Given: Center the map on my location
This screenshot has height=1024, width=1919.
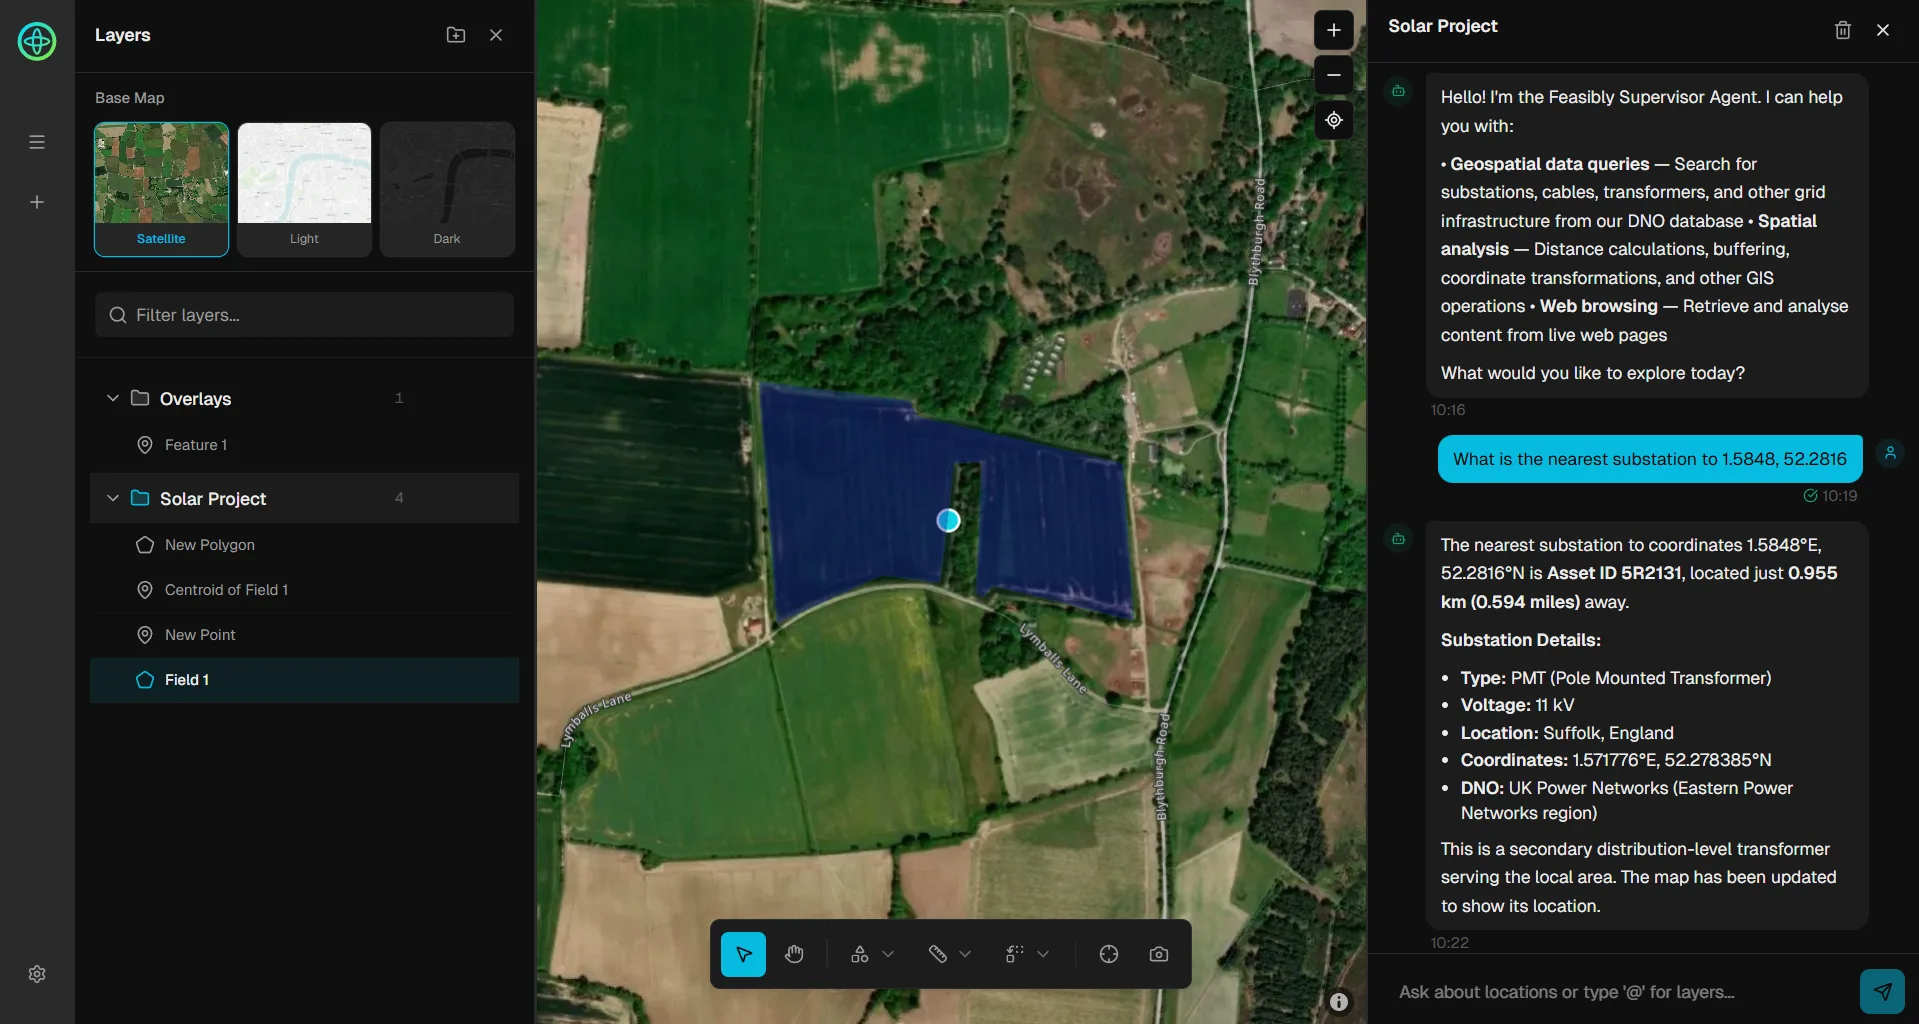Looking at the screenshot, I should 1334,120.
